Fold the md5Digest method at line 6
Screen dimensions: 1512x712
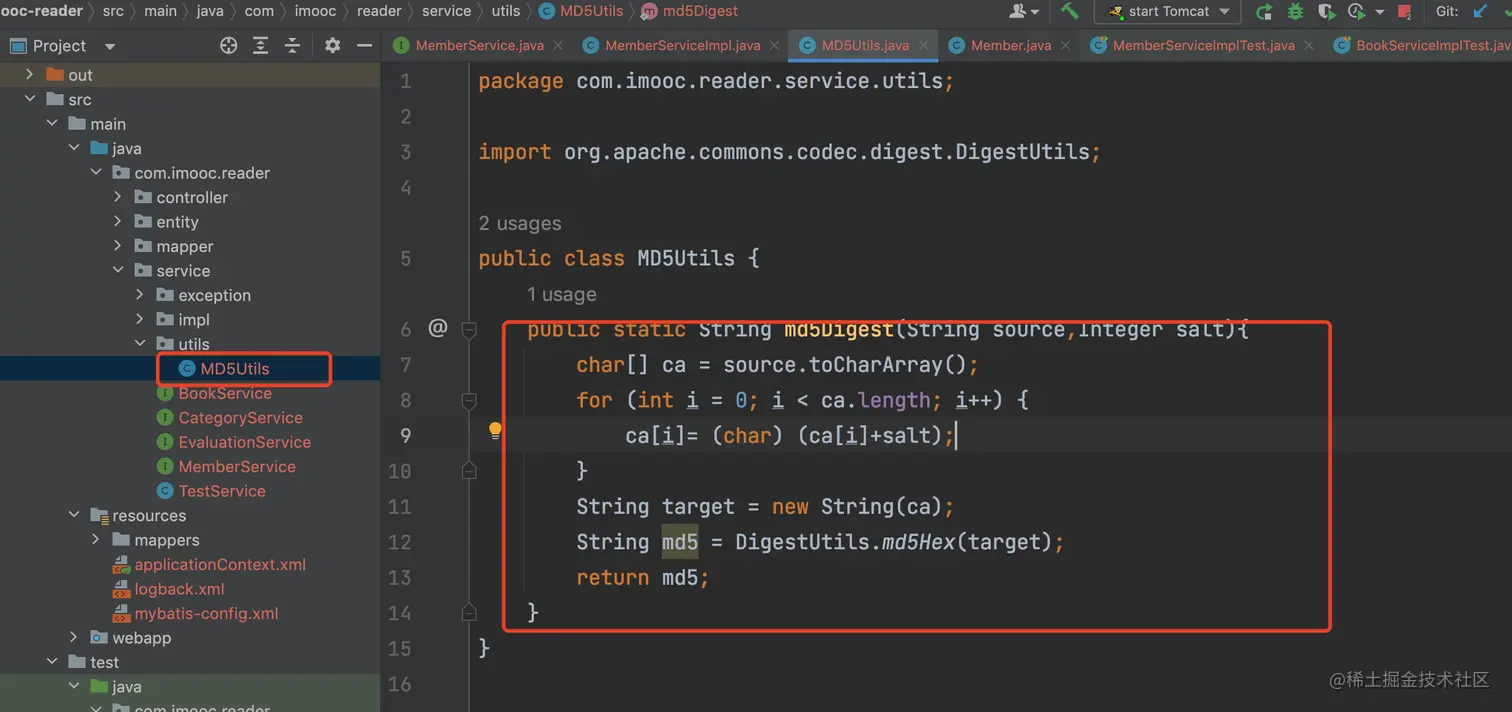469,329
